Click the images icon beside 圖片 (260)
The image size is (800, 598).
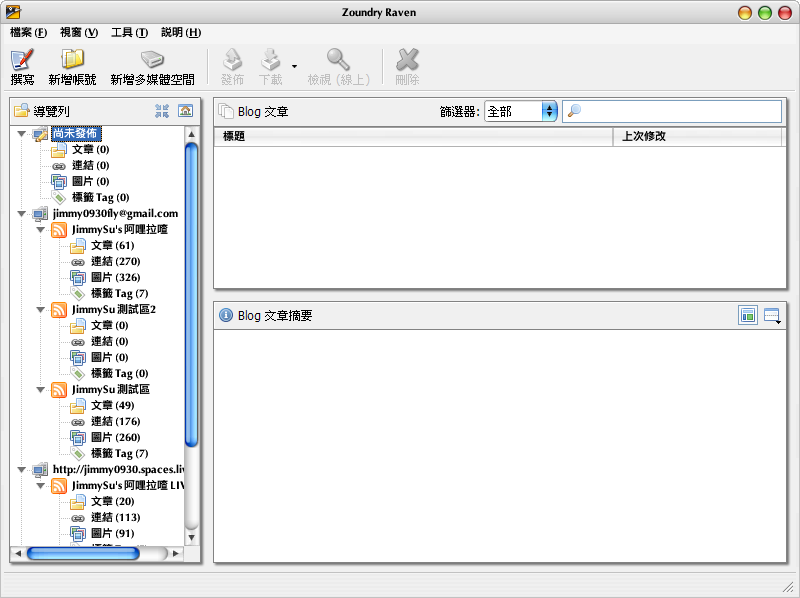78,438
